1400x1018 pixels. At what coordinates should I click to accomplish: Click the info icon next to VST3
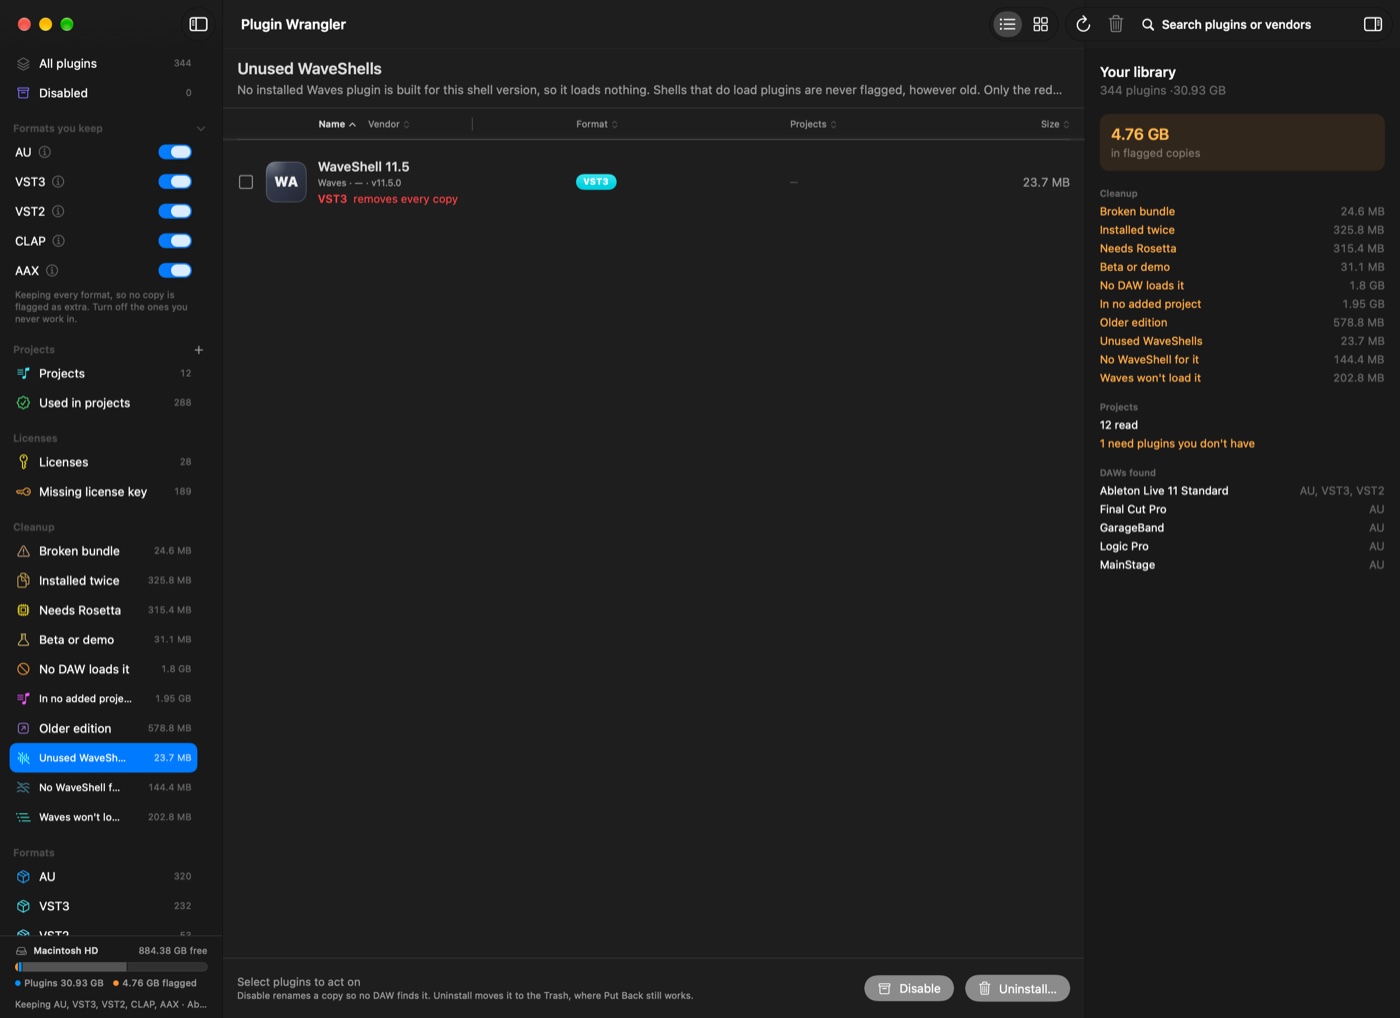click(x=58, y=182)
